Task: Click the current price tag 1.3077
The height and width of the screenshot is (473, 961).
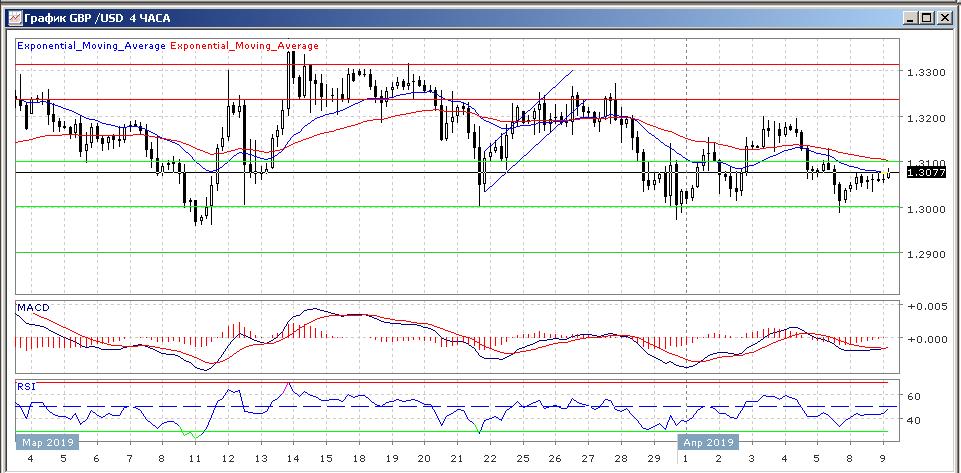Action: pyautogui.click(x=919, y=173)
